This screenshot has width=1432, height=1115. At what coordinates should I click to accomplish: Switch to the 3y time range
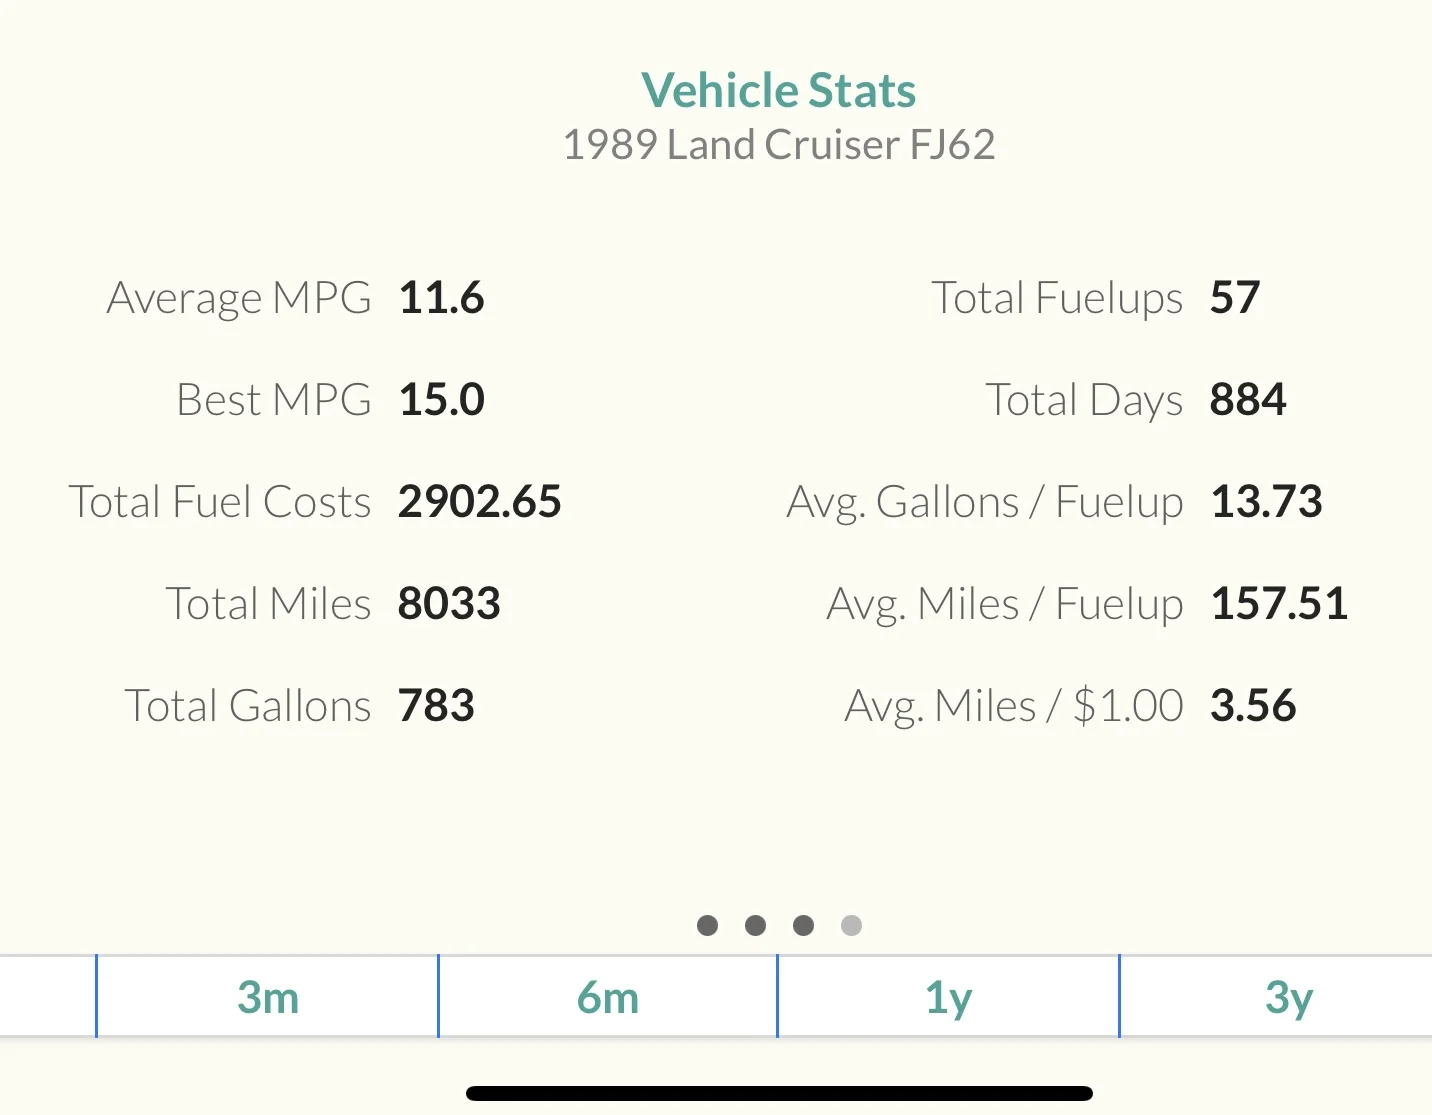1288,997
